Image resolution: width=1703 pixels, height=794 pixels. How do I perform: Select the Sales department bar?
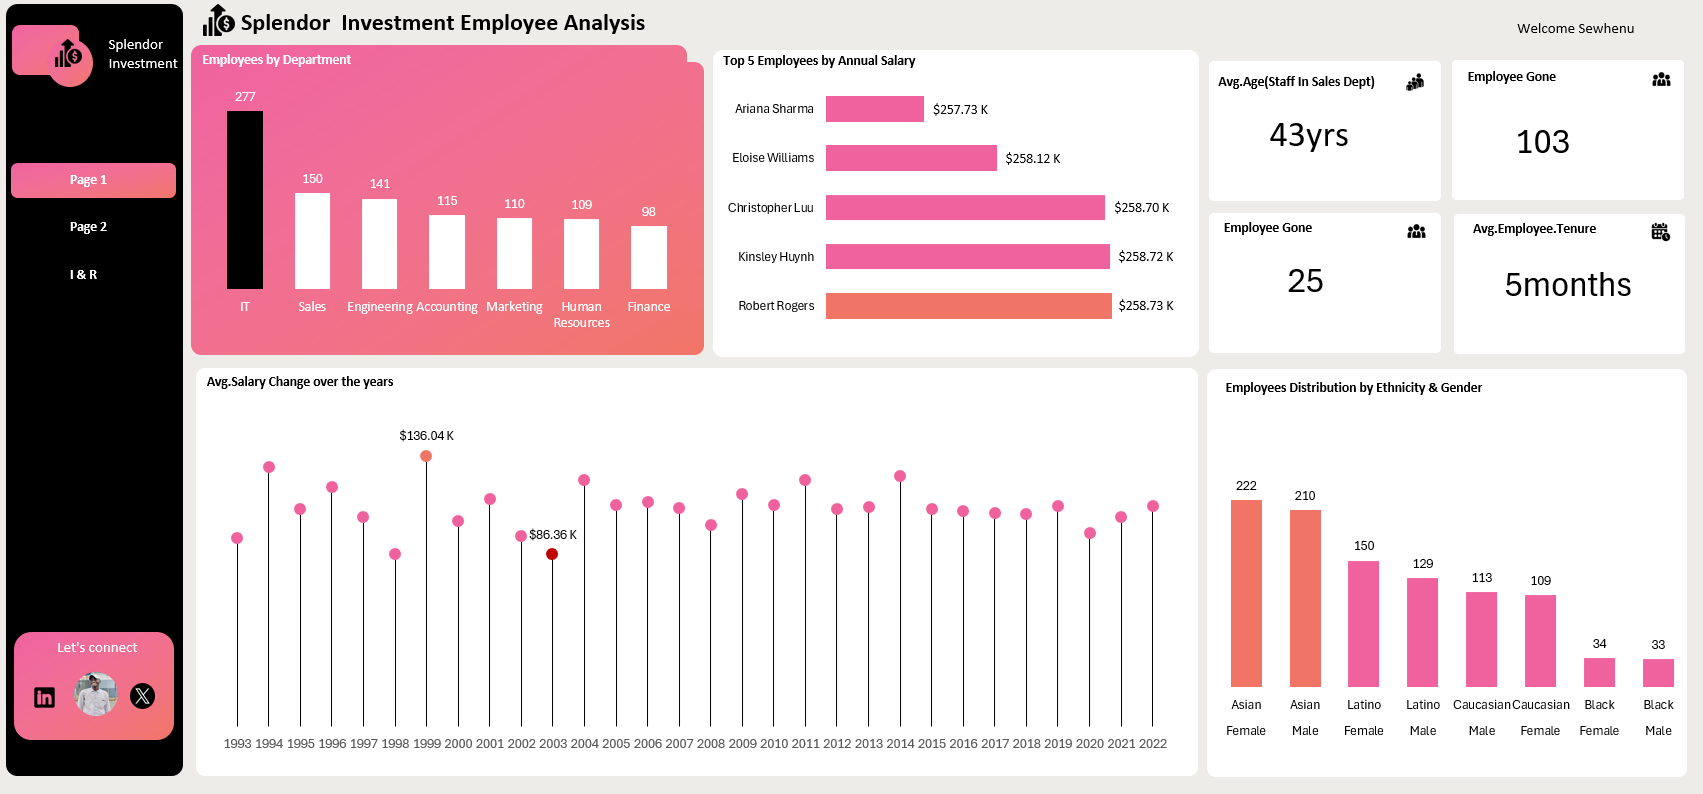tap(312, 241)
